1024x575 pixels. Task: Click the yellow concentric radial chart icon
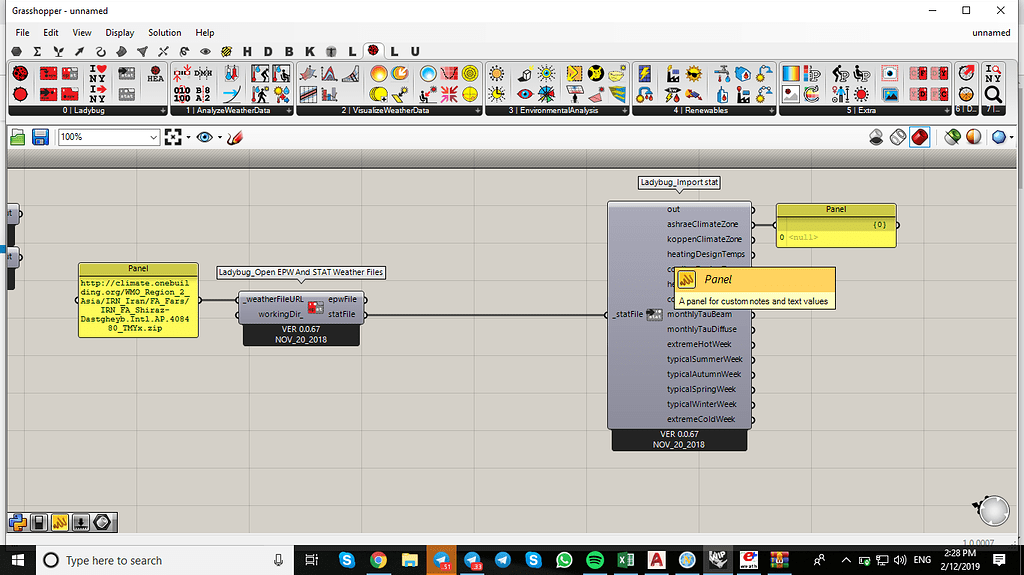(470, 73)
